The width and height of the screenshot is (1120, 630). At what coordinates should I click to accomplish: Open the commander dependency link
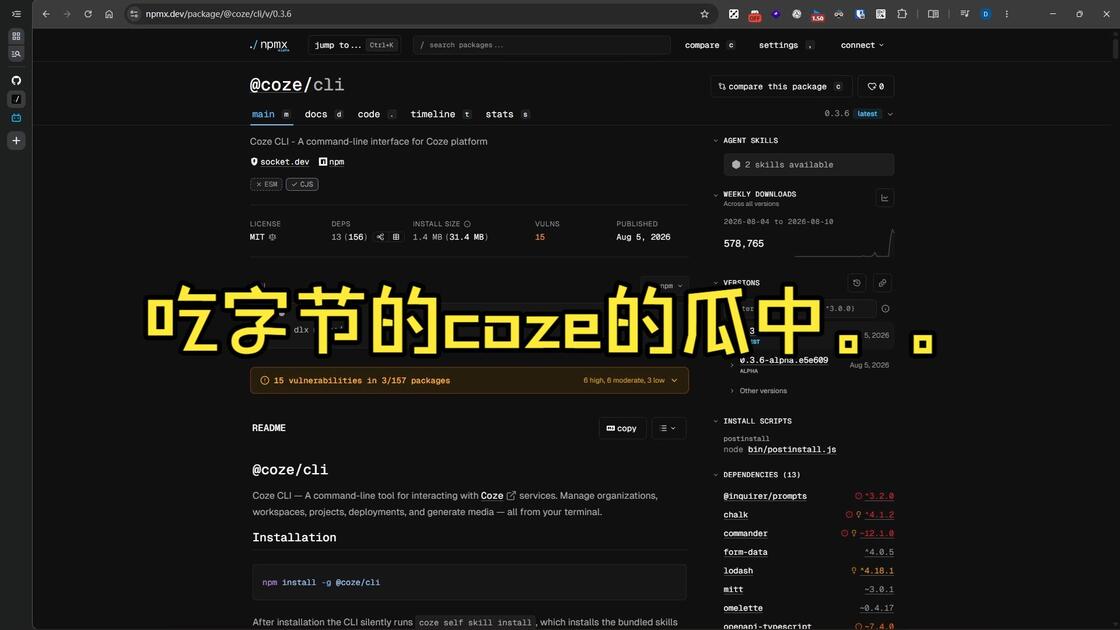point(745,534)
